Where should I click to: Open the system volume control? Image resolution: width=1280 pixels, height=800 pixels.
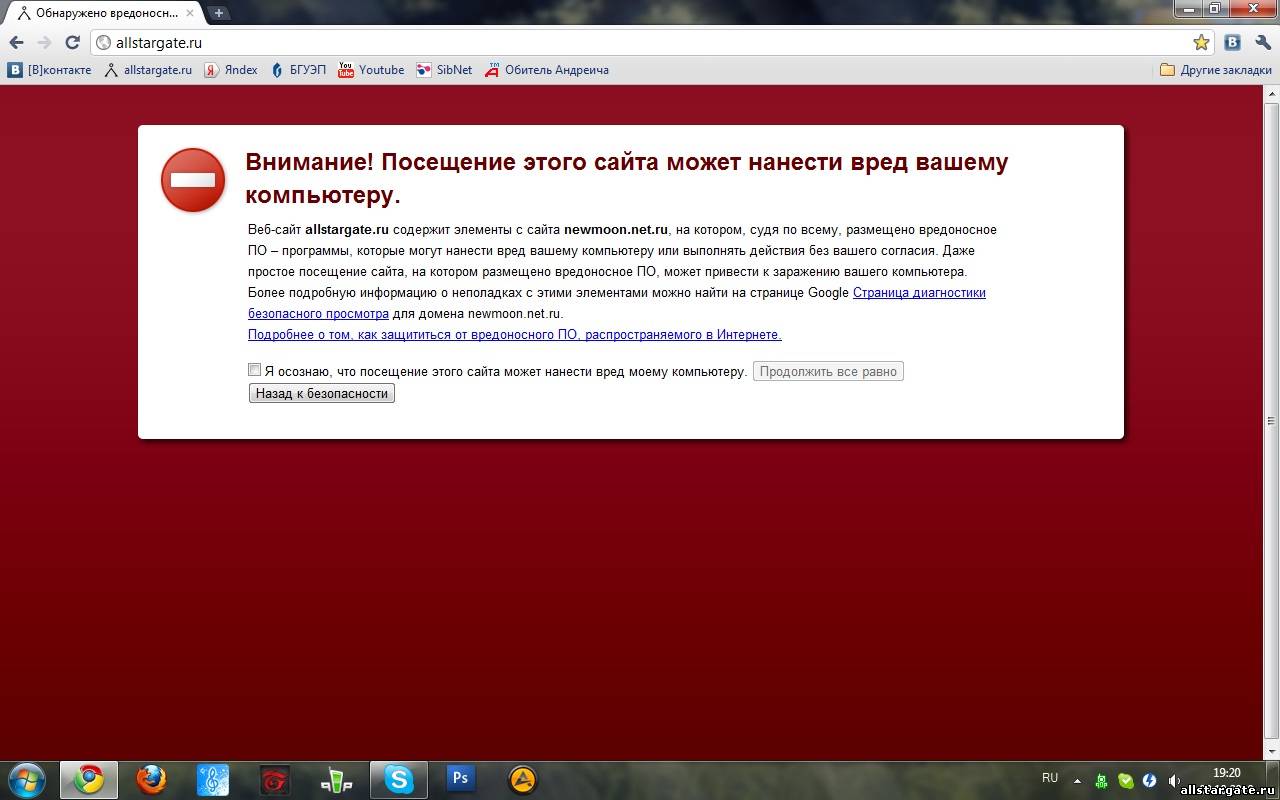tap(1173, 780)
